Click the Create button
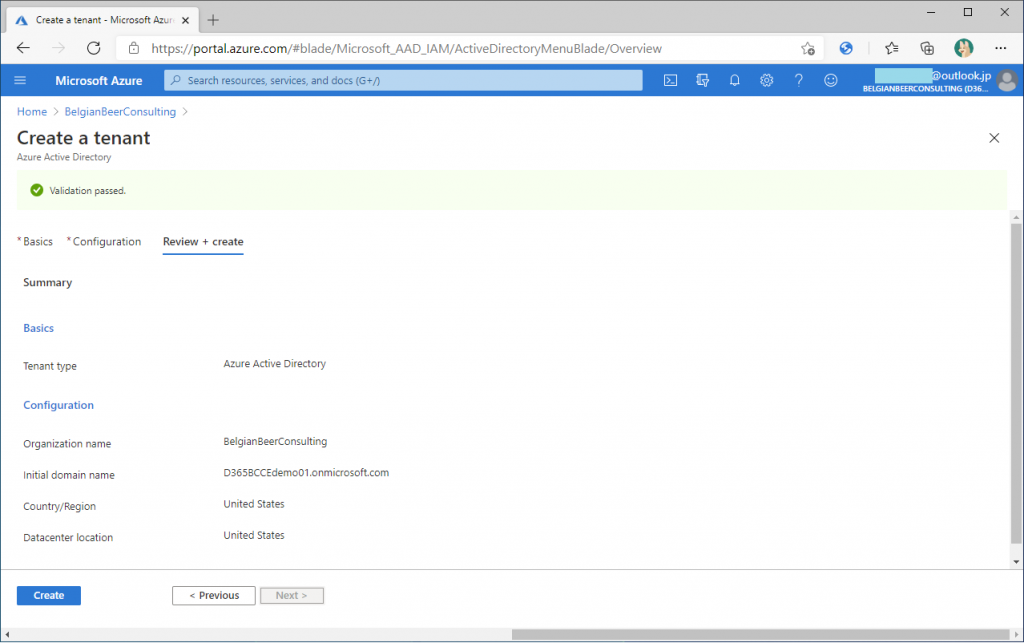This screenshot has height=643, width=1024. coord(49,595)
